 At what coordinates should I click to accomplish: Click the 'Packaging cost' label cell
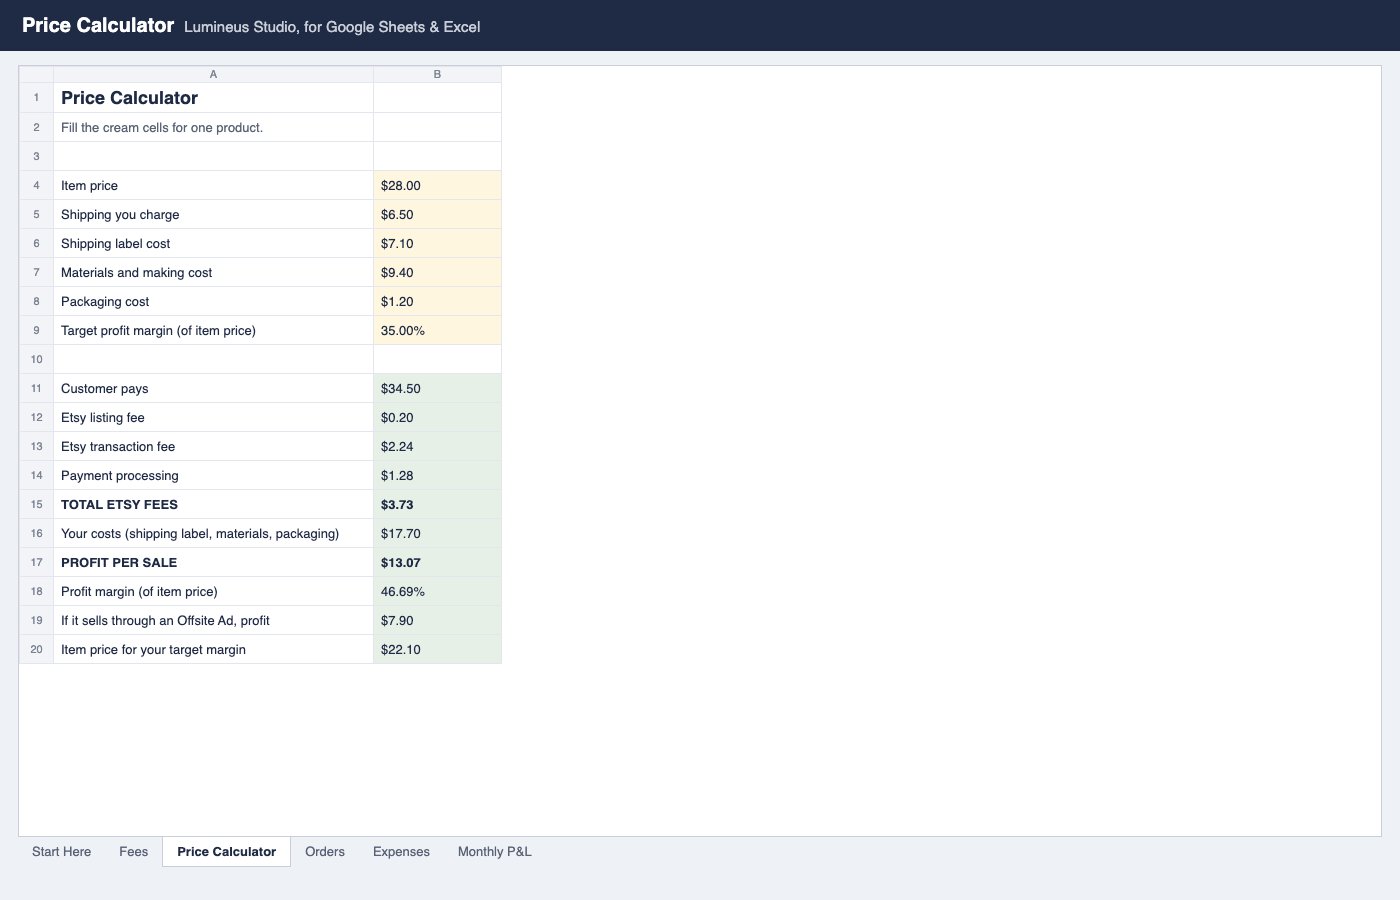tap(213, 301)
